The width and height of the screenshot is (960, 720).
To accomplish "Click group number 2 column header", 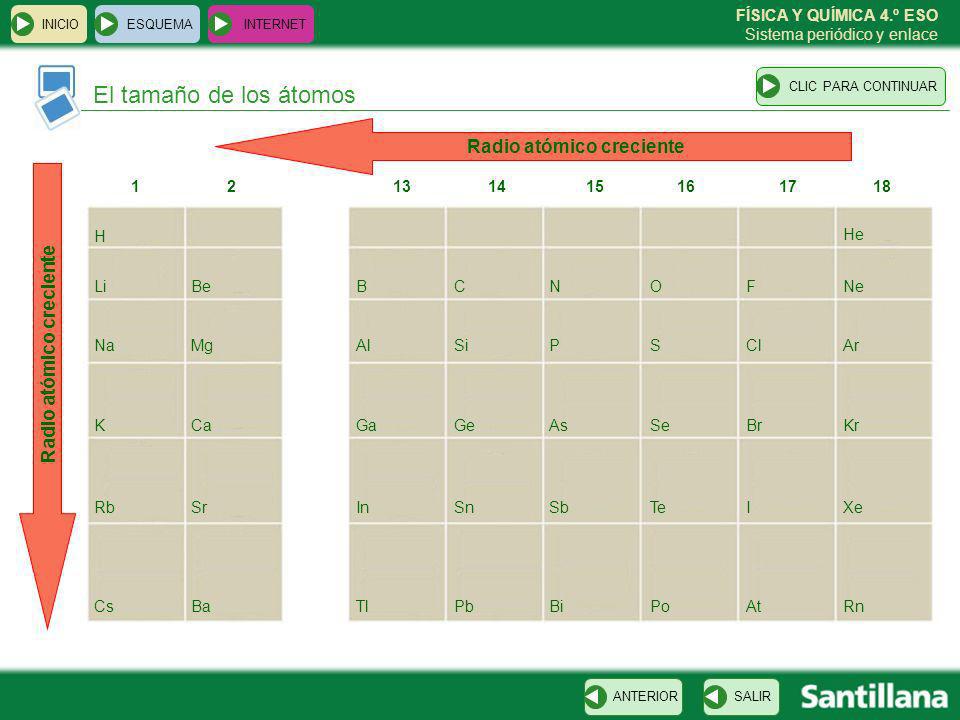I will tap(231, 186).
